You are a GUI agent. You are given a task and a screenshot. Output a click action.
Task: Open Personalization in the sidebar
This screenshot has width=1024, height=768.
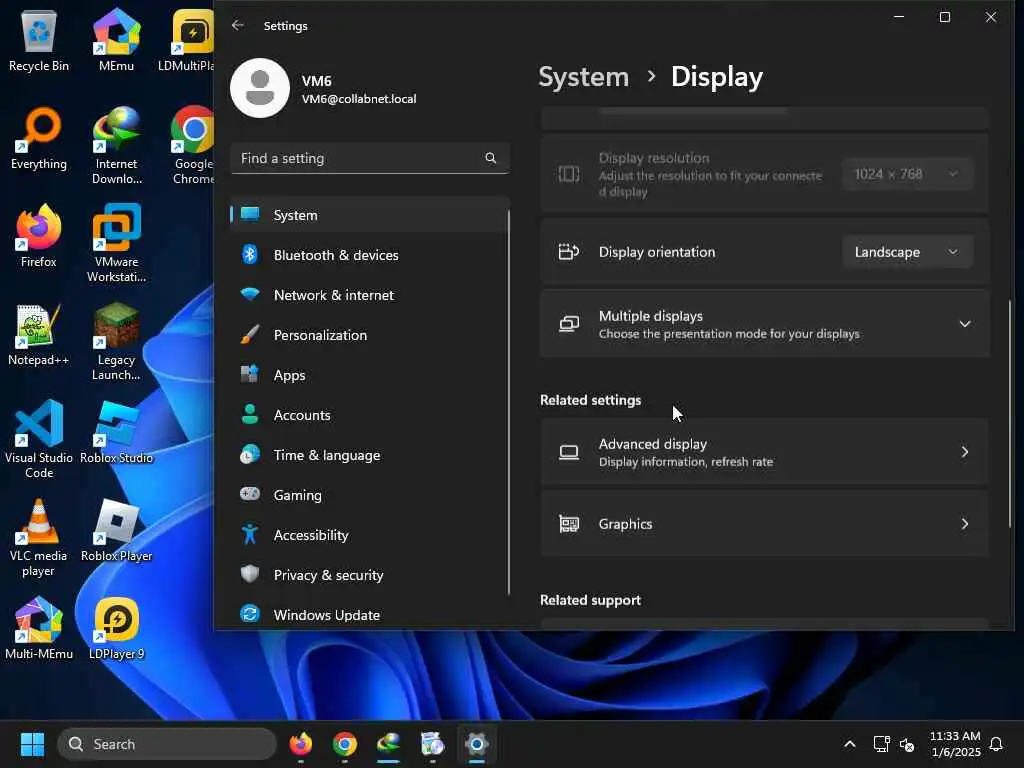[x=370, y=335]
